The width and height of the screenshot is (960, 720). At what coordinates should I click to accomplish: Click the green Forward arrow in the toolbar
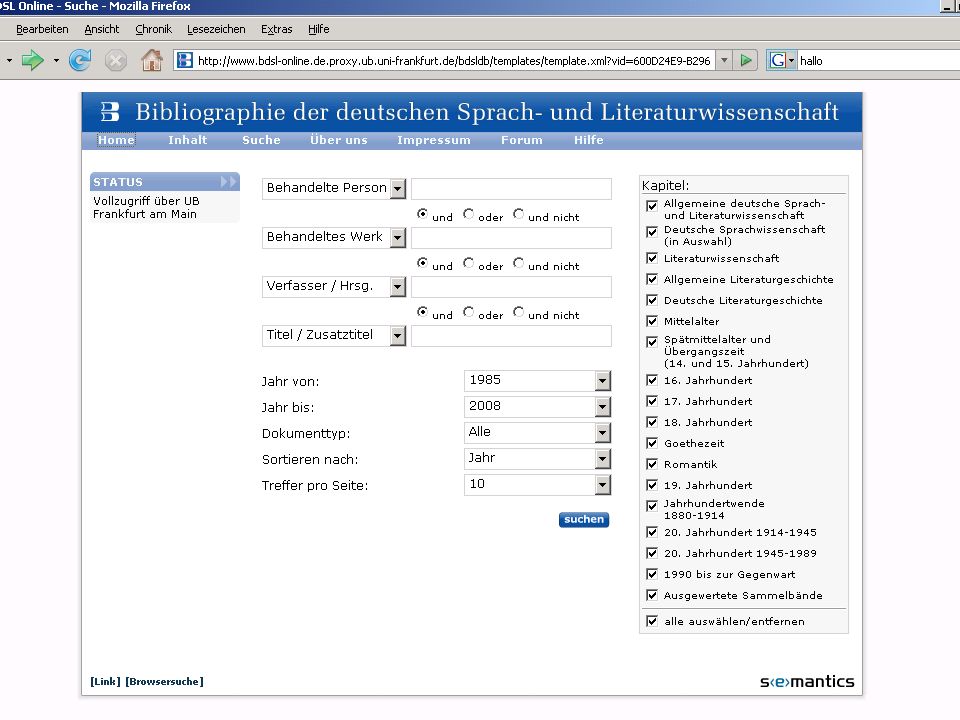[x=32, y=60]
